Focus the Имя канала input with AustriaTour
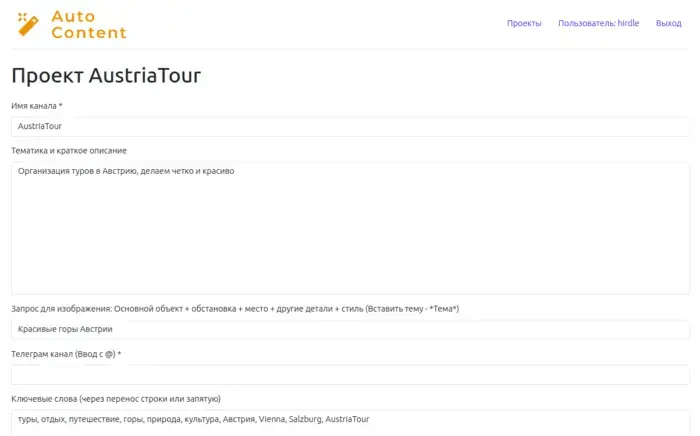 point(350,126)
